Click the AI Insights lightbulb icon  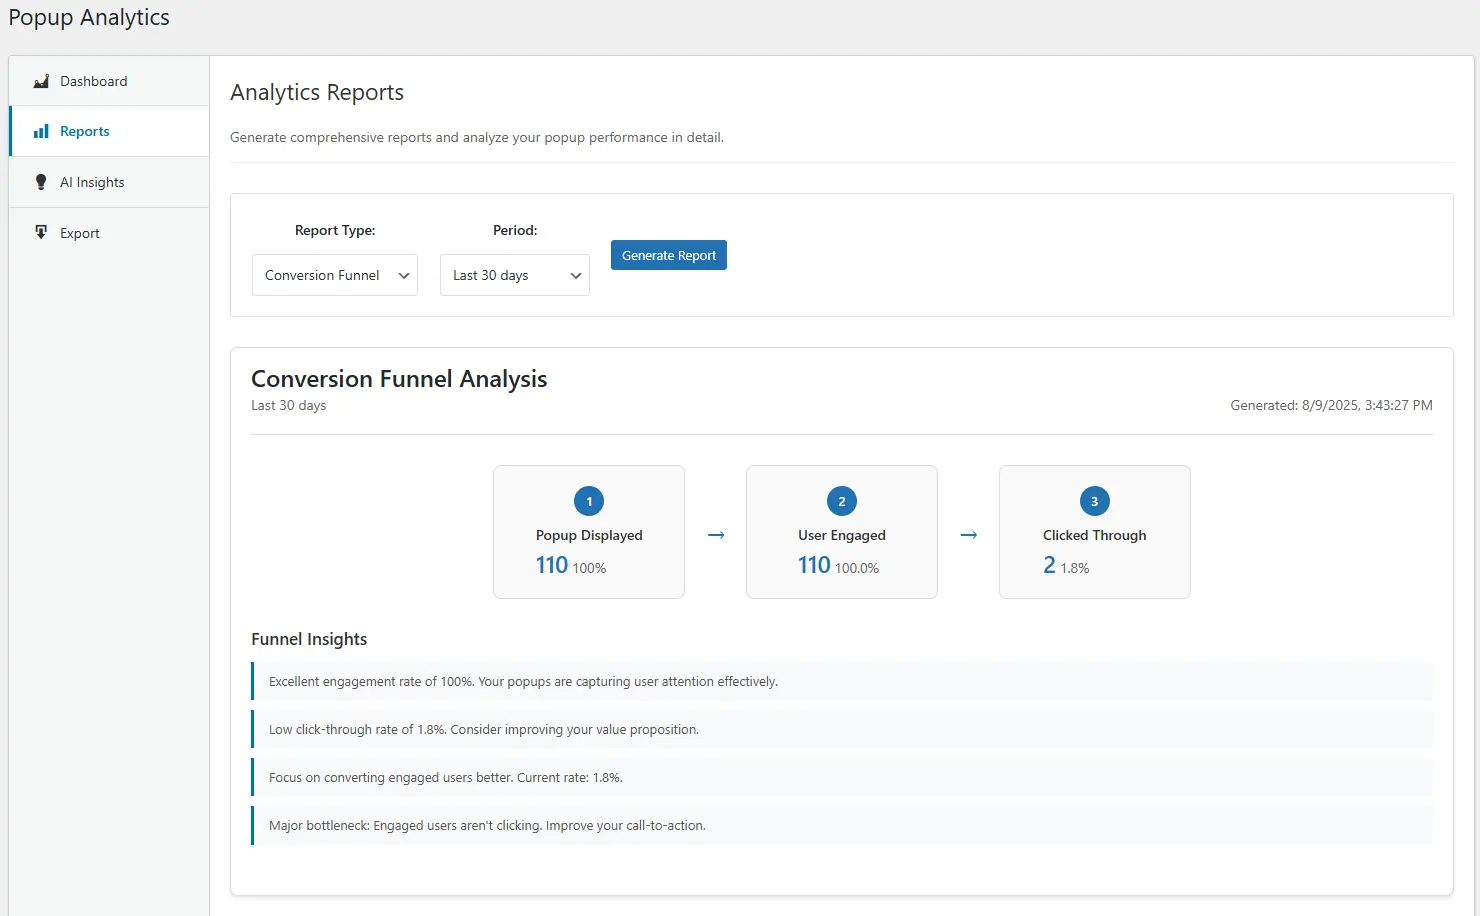pos(41,182)
